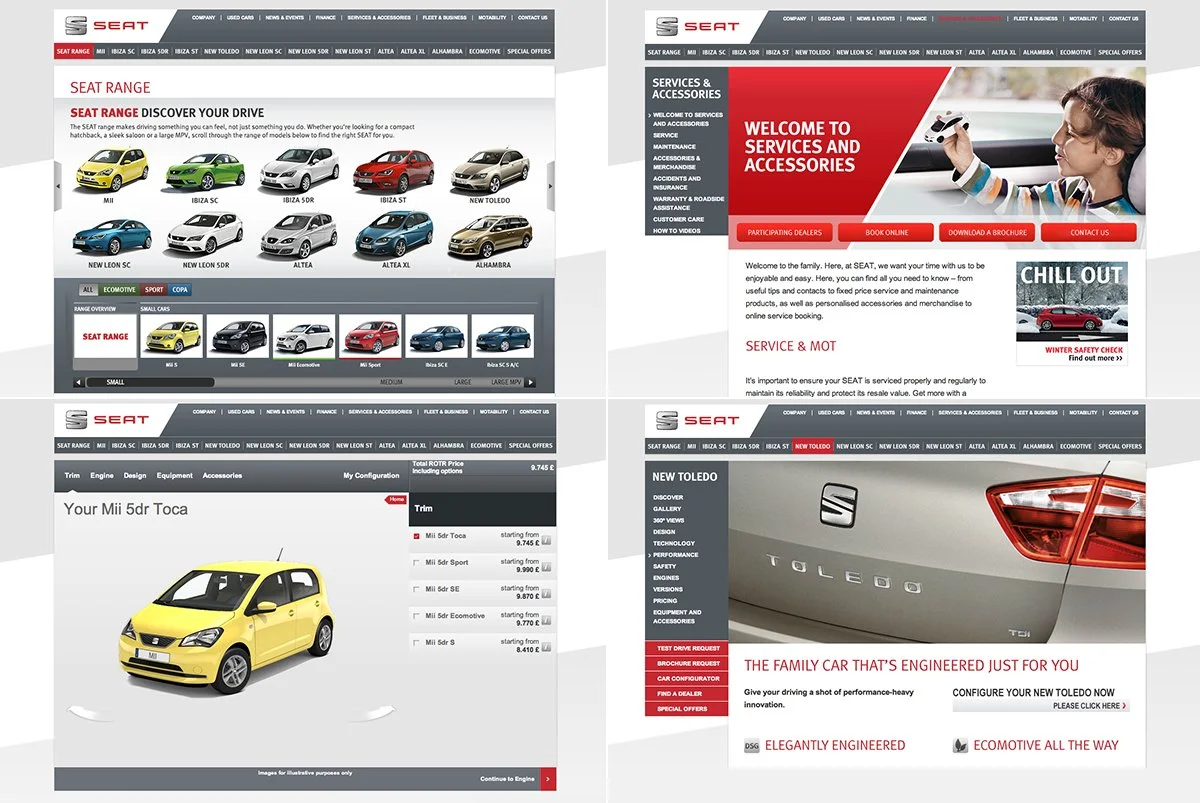
Task: Select the COPA filter tab
Action: 179,290
